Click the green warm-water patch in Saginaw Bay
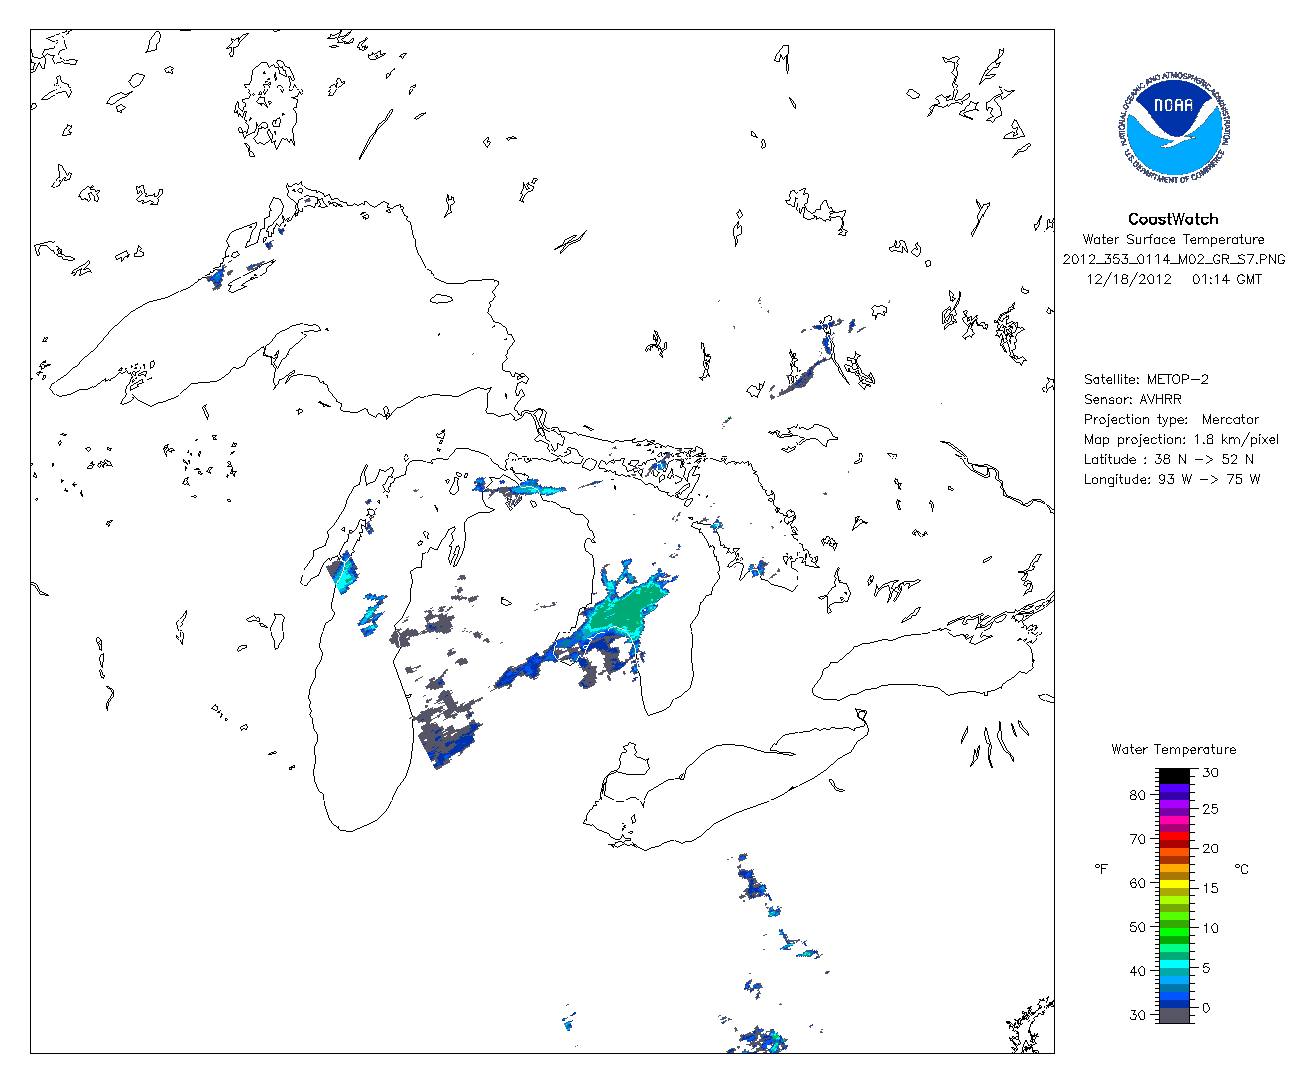Screen dimensions: 1294x1084 click(628, 609)
